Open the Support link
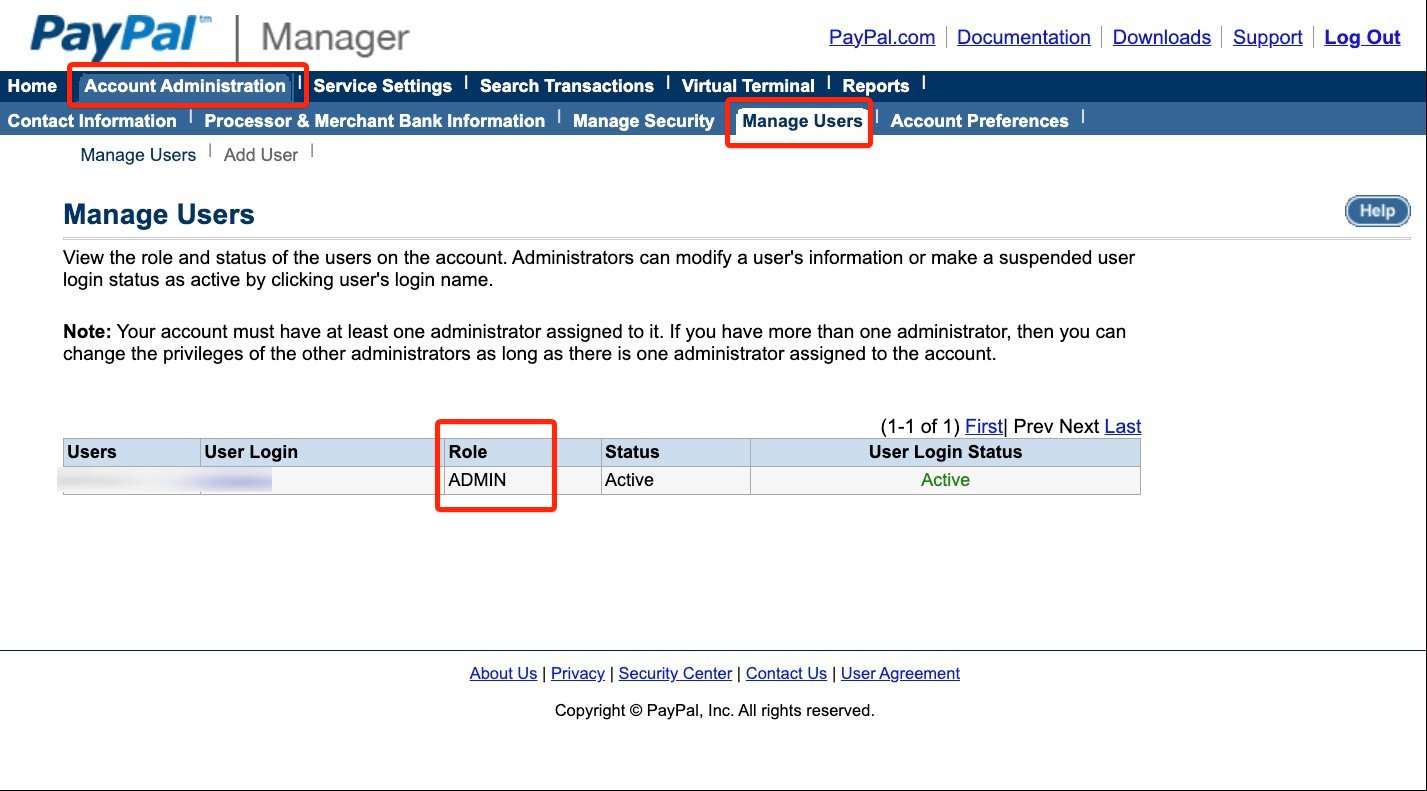1427x791 pixels. coord(1268,37)
